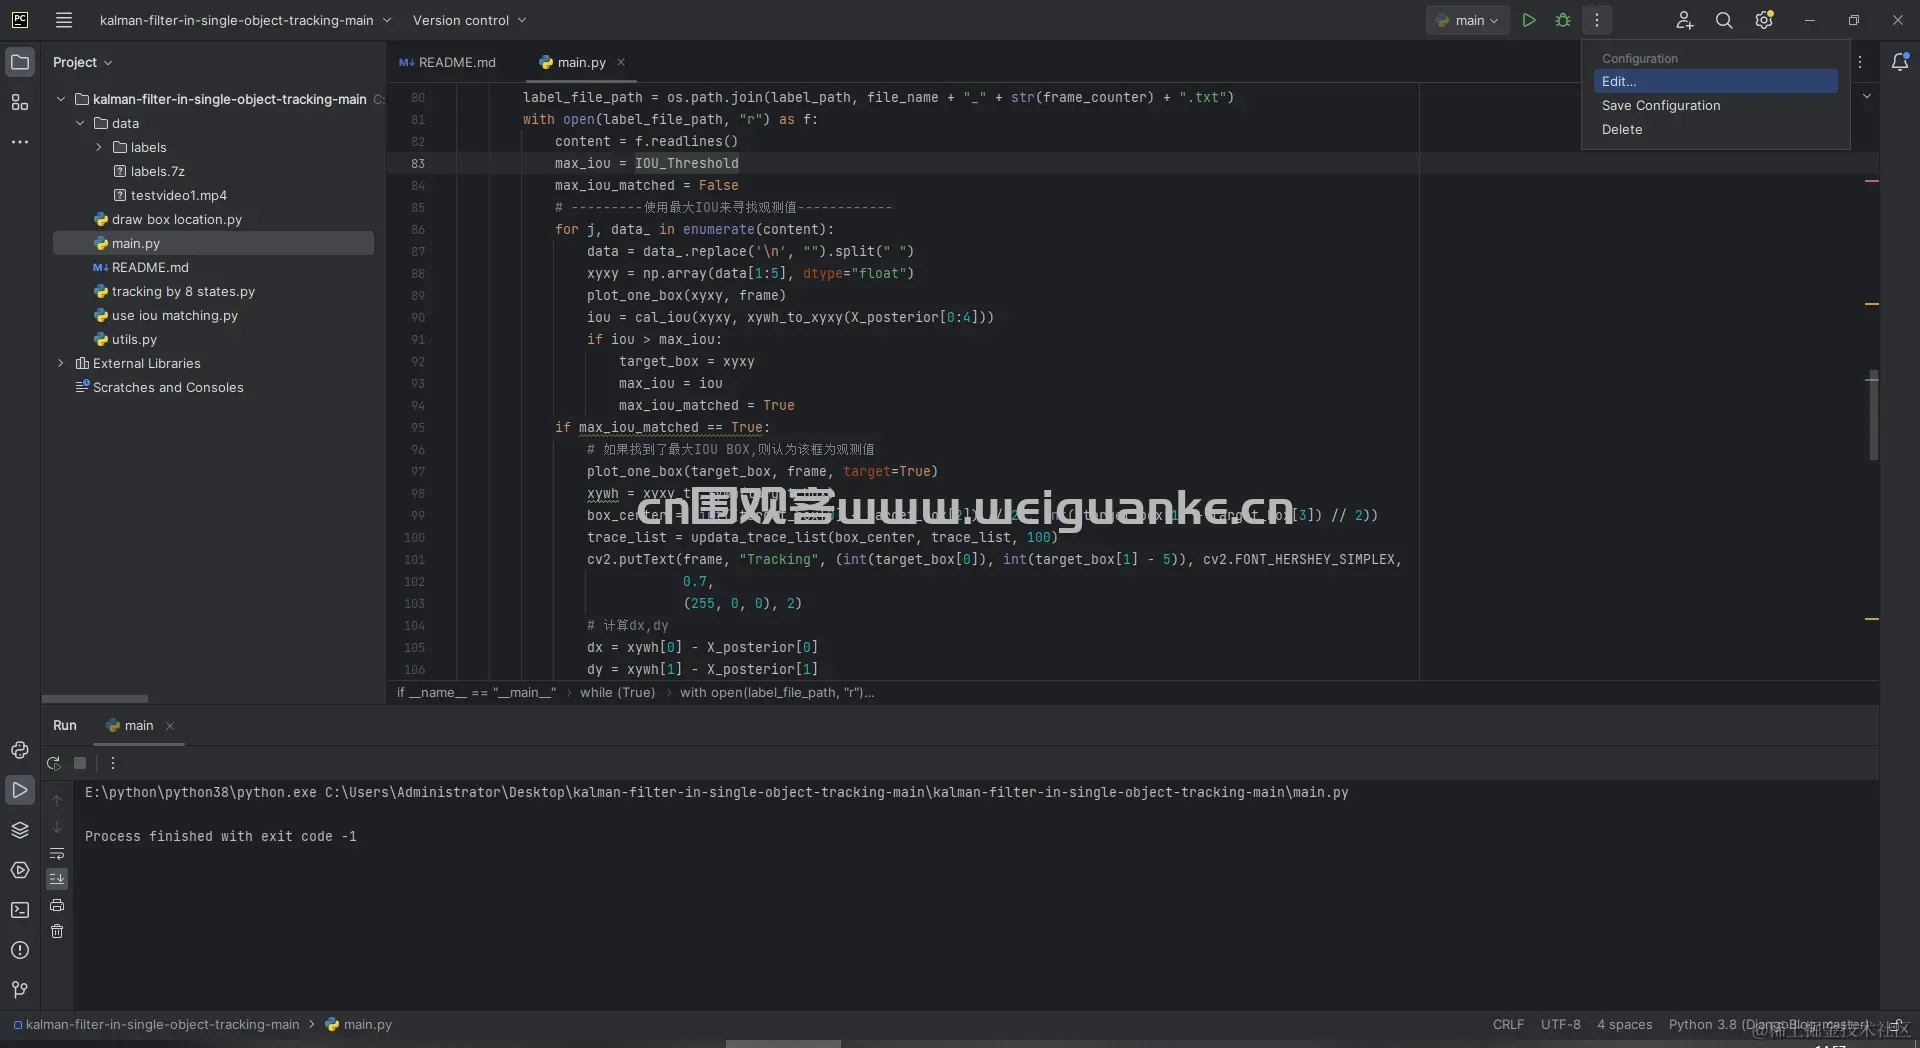Select Edit... in Configuration menu

coord(1715,81)
